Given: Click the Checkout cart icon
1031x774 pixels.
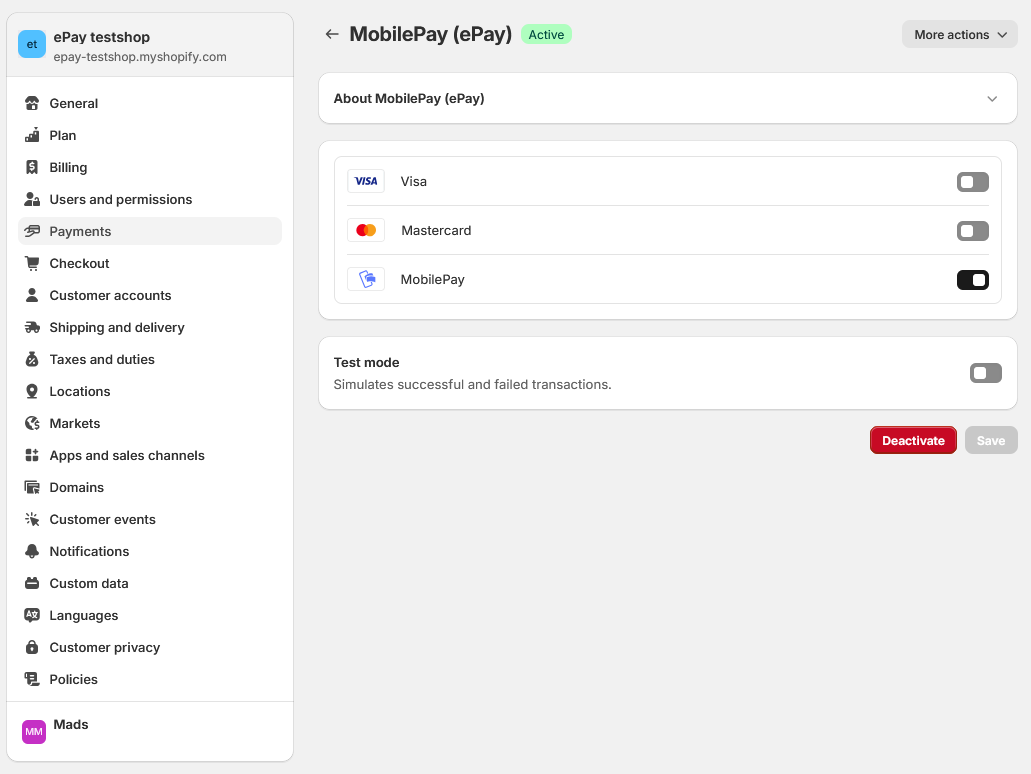Looking at the screenshot, I should pos(32,263).
